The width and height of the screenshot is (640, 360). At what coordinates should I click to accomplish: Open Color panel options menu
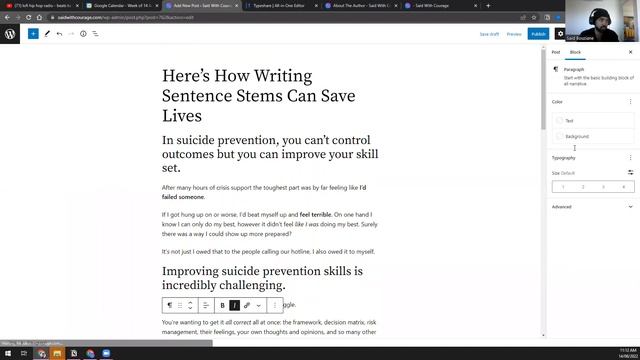coord(630,102)
